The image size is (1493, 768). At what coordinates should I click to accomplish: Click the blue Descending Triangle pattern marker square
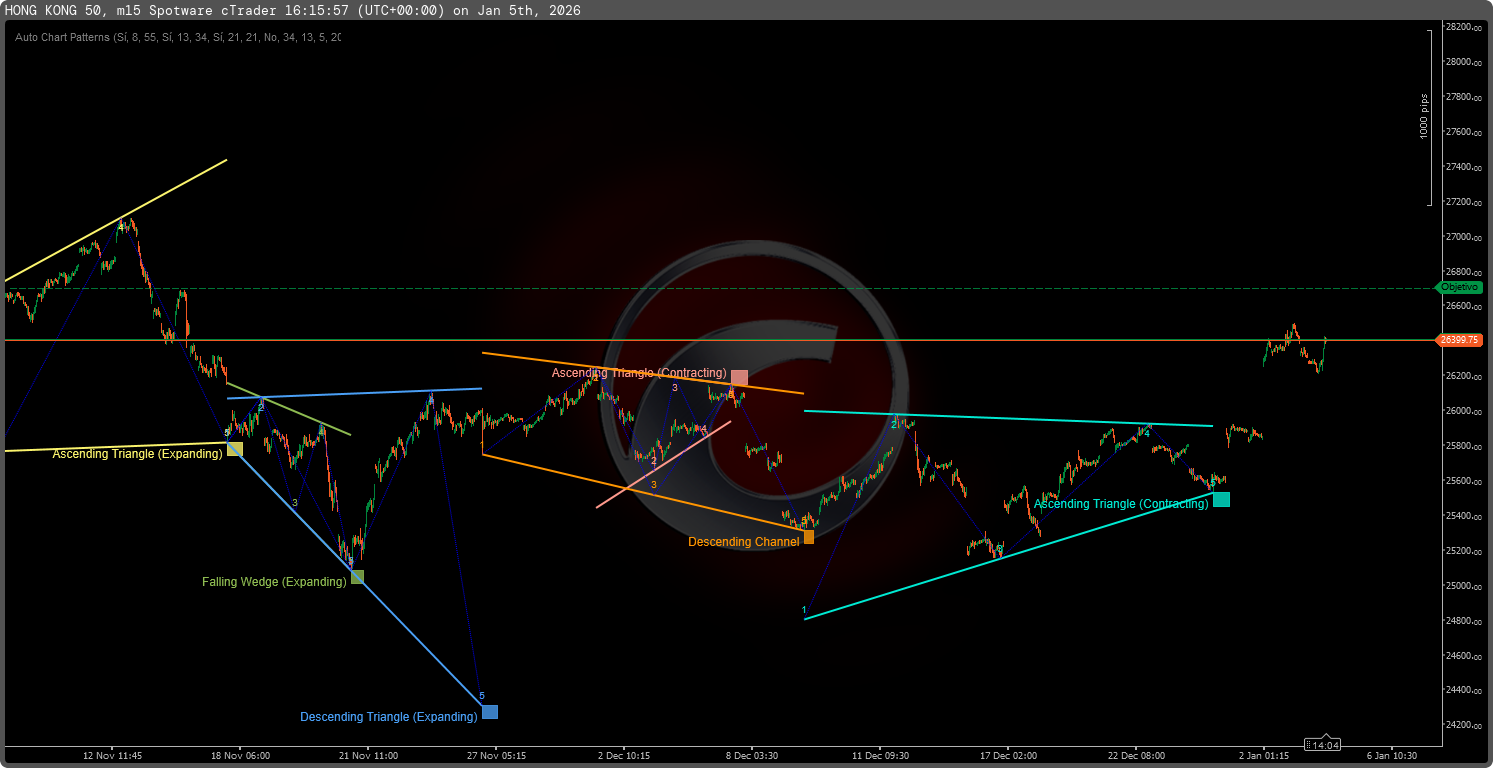pos(489,712)
